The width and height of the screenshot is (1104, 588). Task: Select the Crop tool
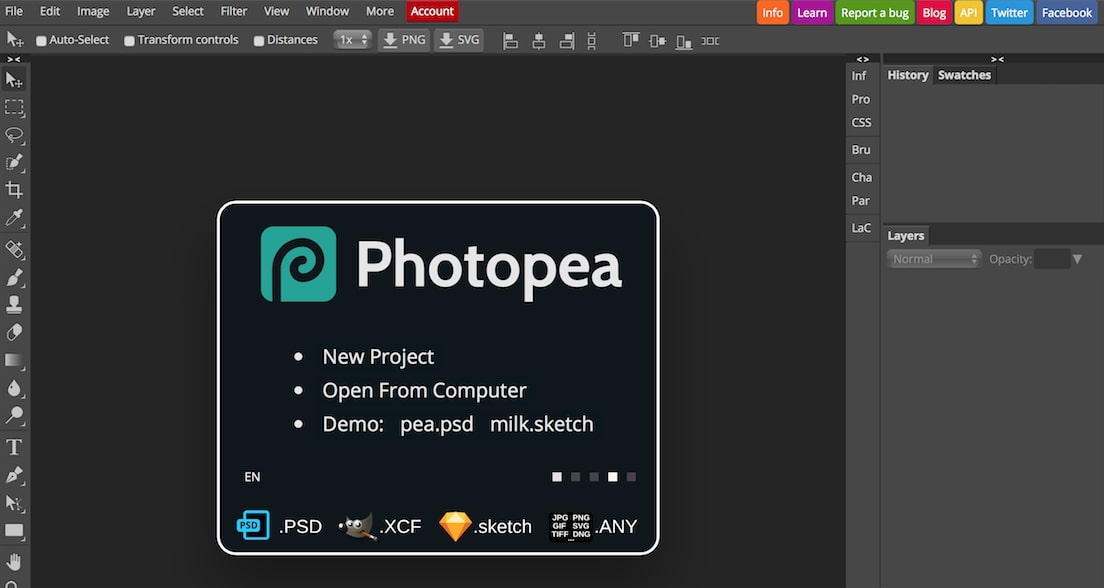(x=14, y=189)
